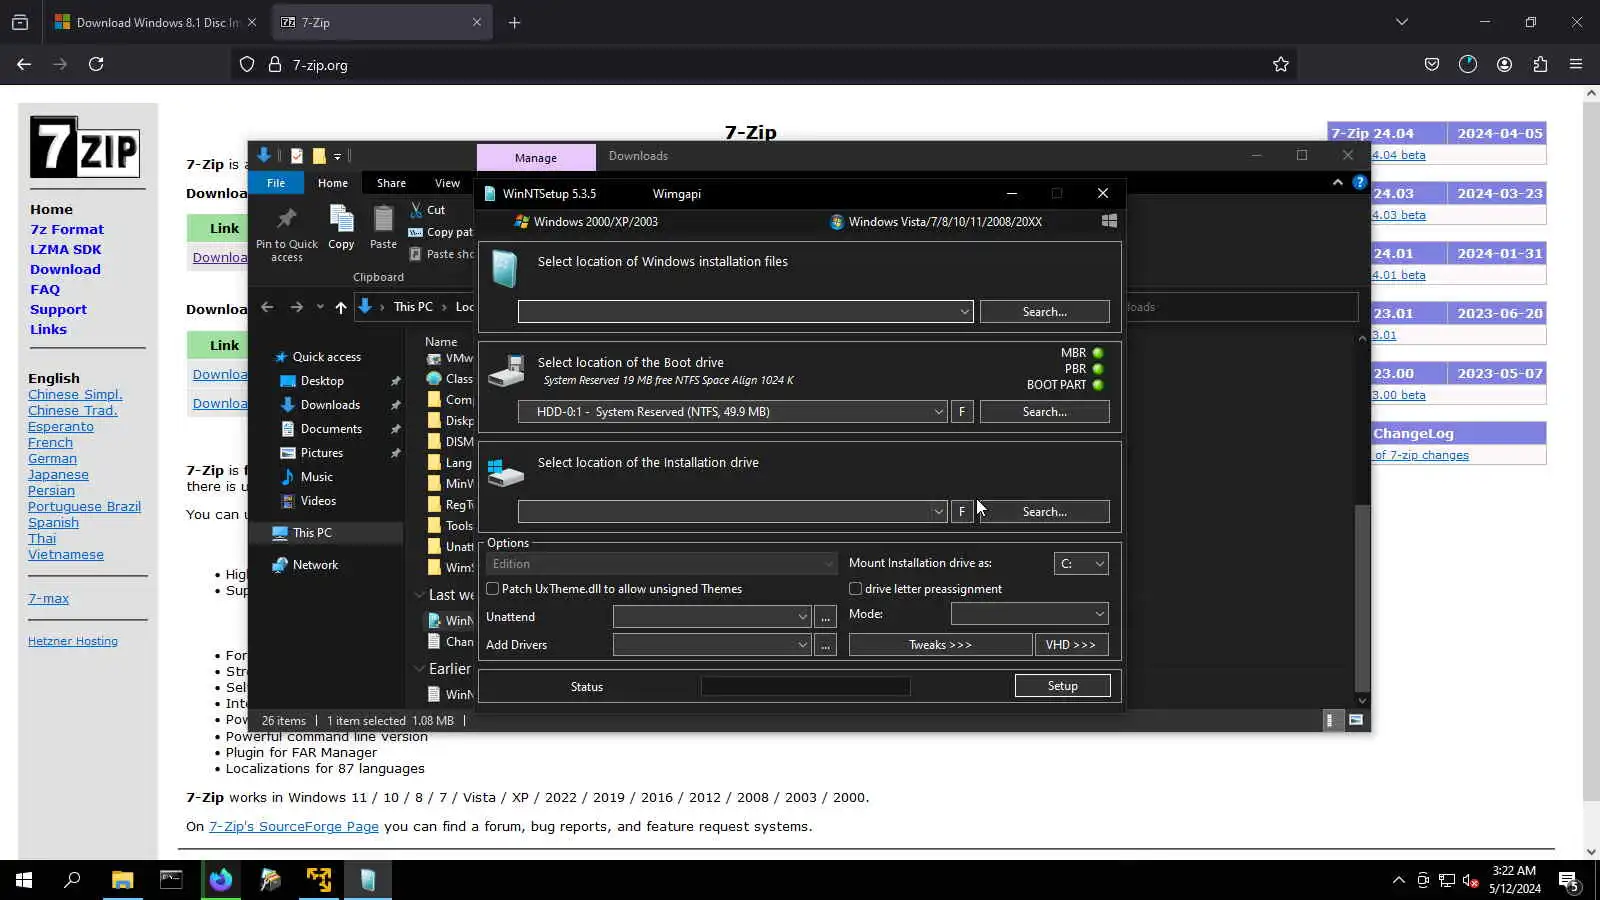
Task: Go up one folder level in Explorer
Action: (341, 307)
